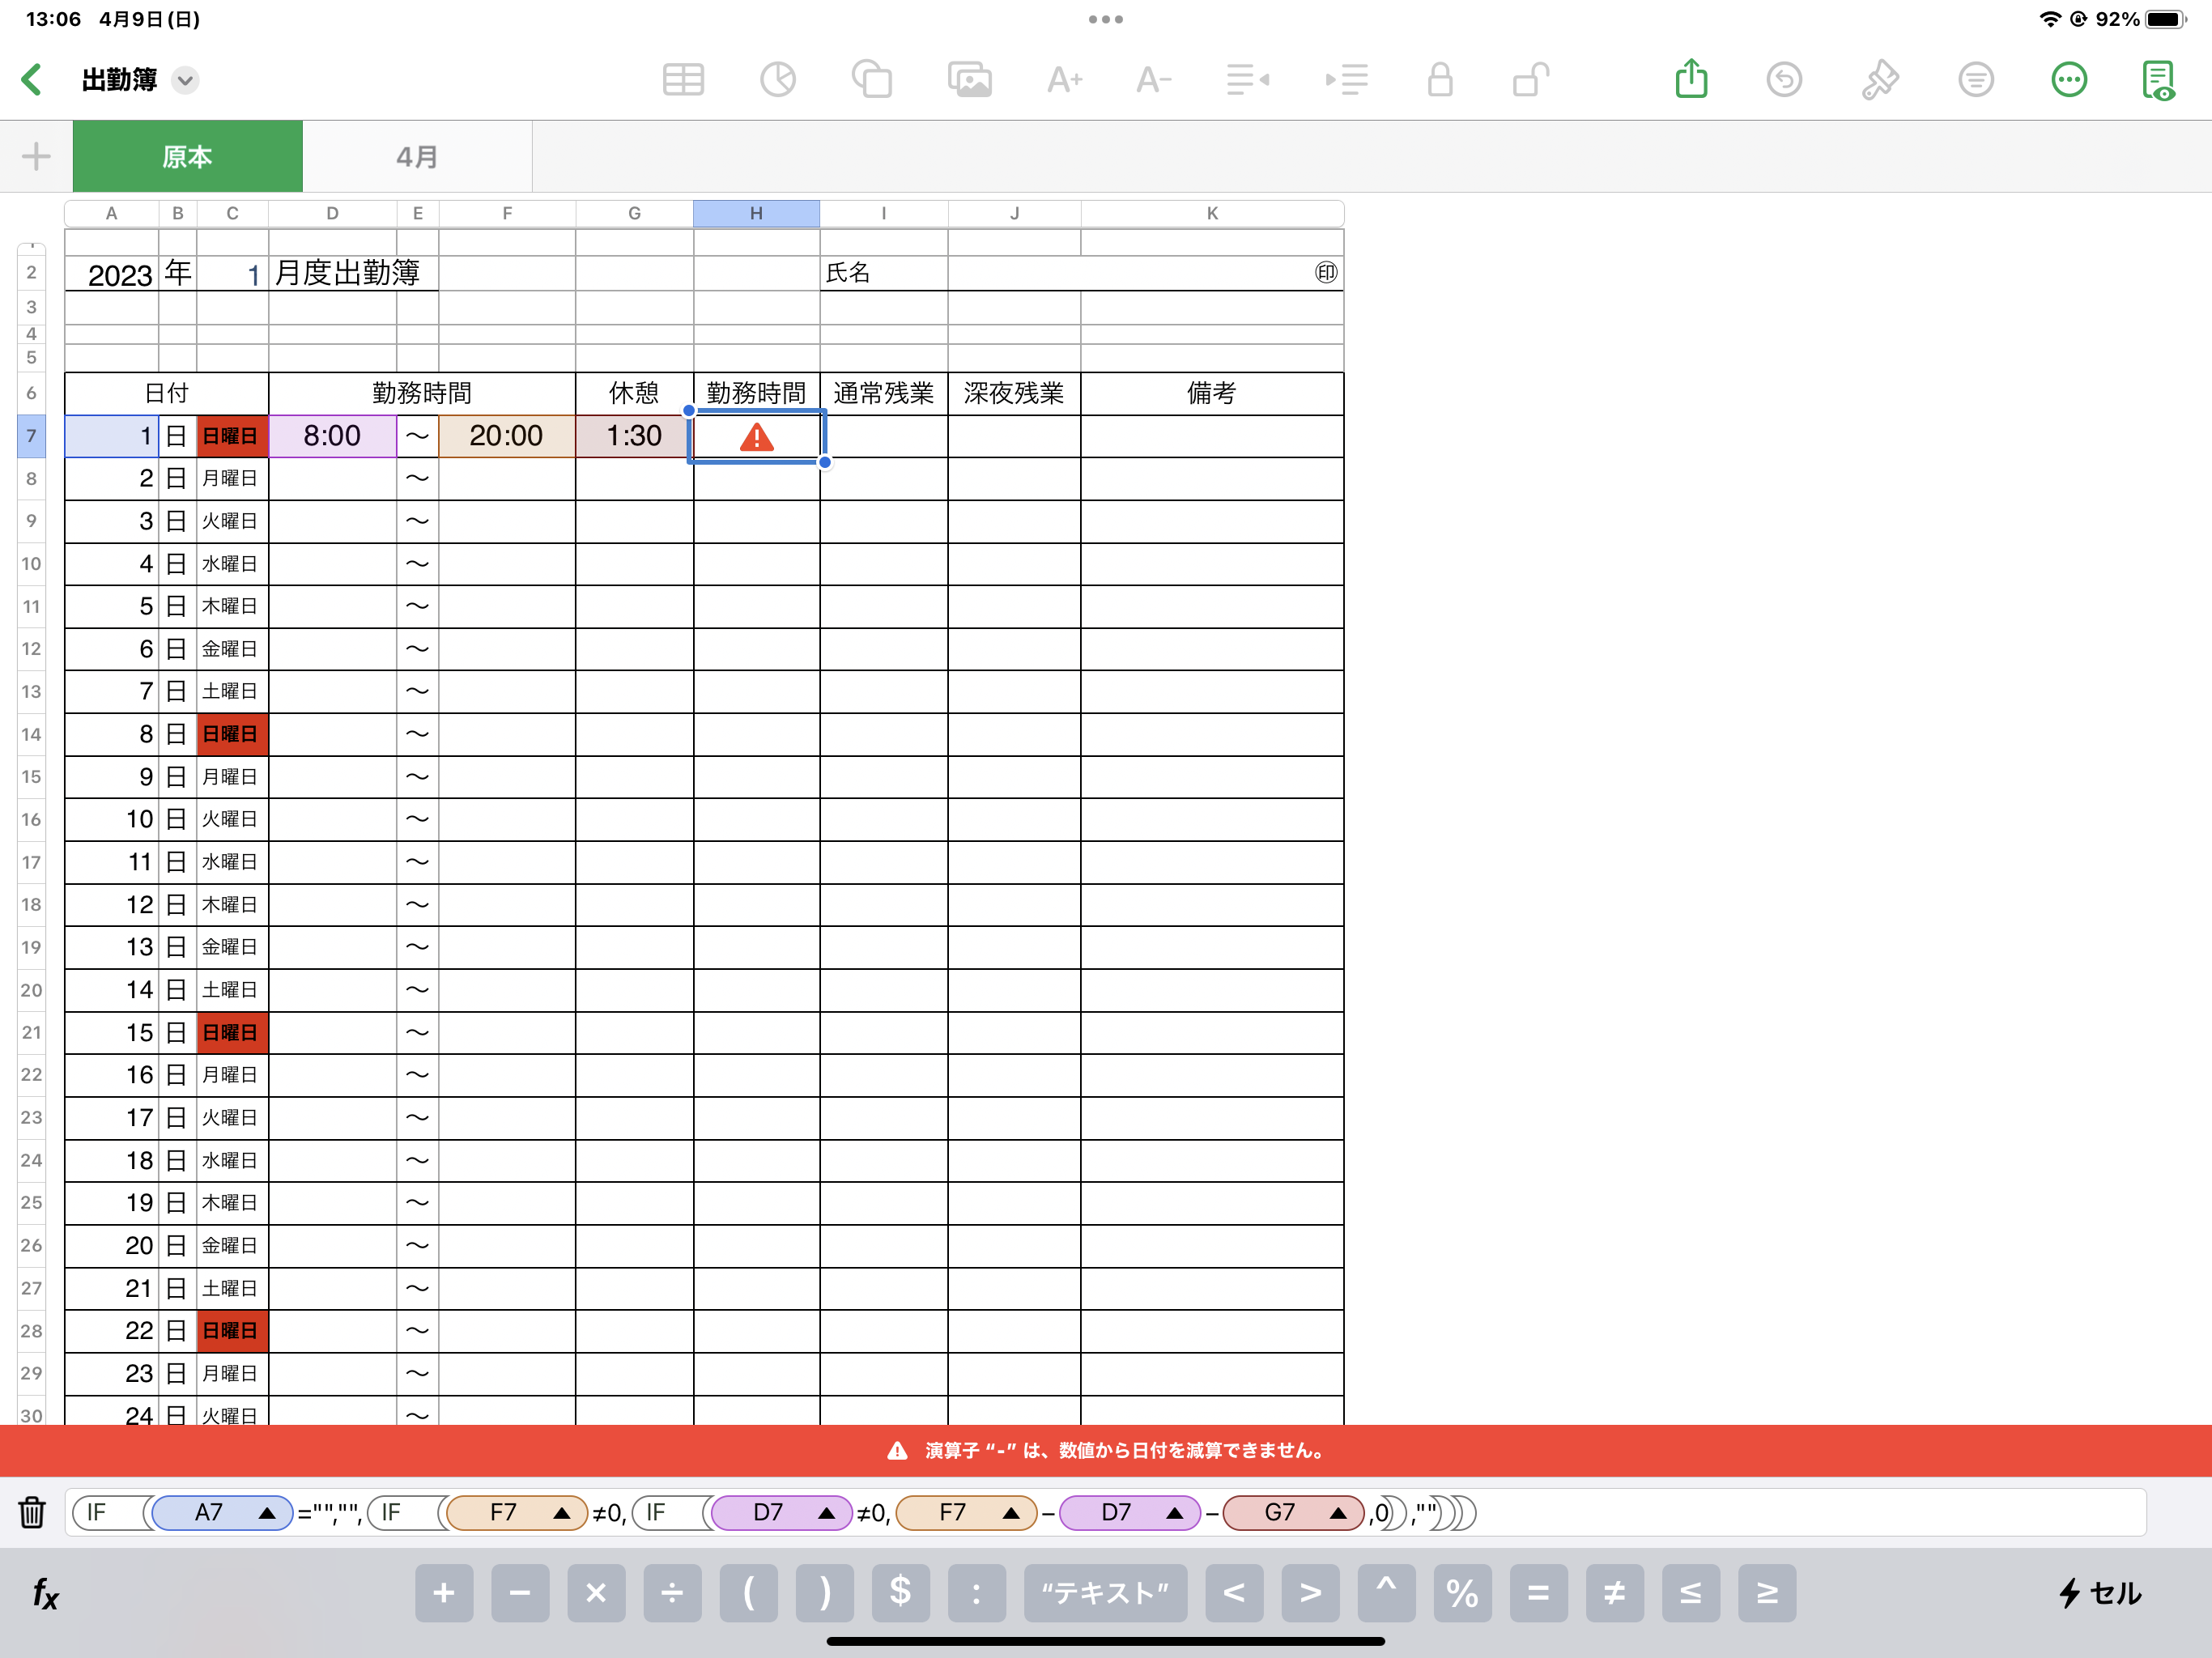Open the format paintbrush icon
The image size is (2212, 1658).
1879,80
